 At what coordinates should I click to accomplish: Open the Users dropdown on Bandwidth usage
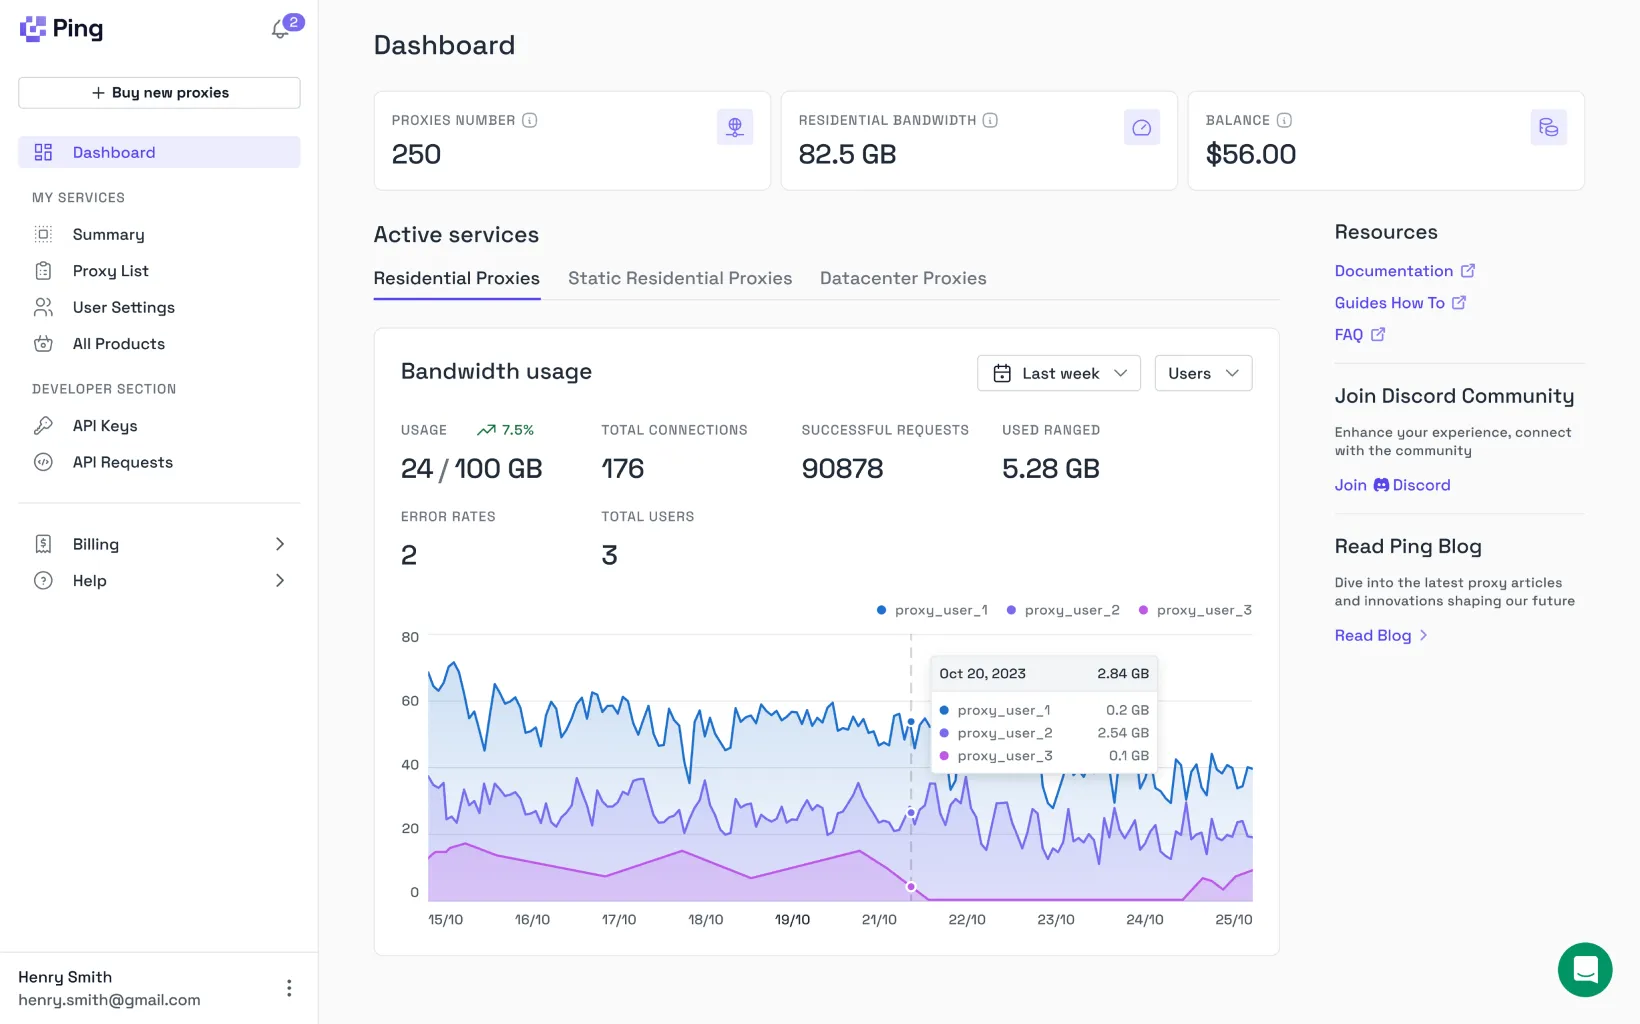tap(1202, 373)
